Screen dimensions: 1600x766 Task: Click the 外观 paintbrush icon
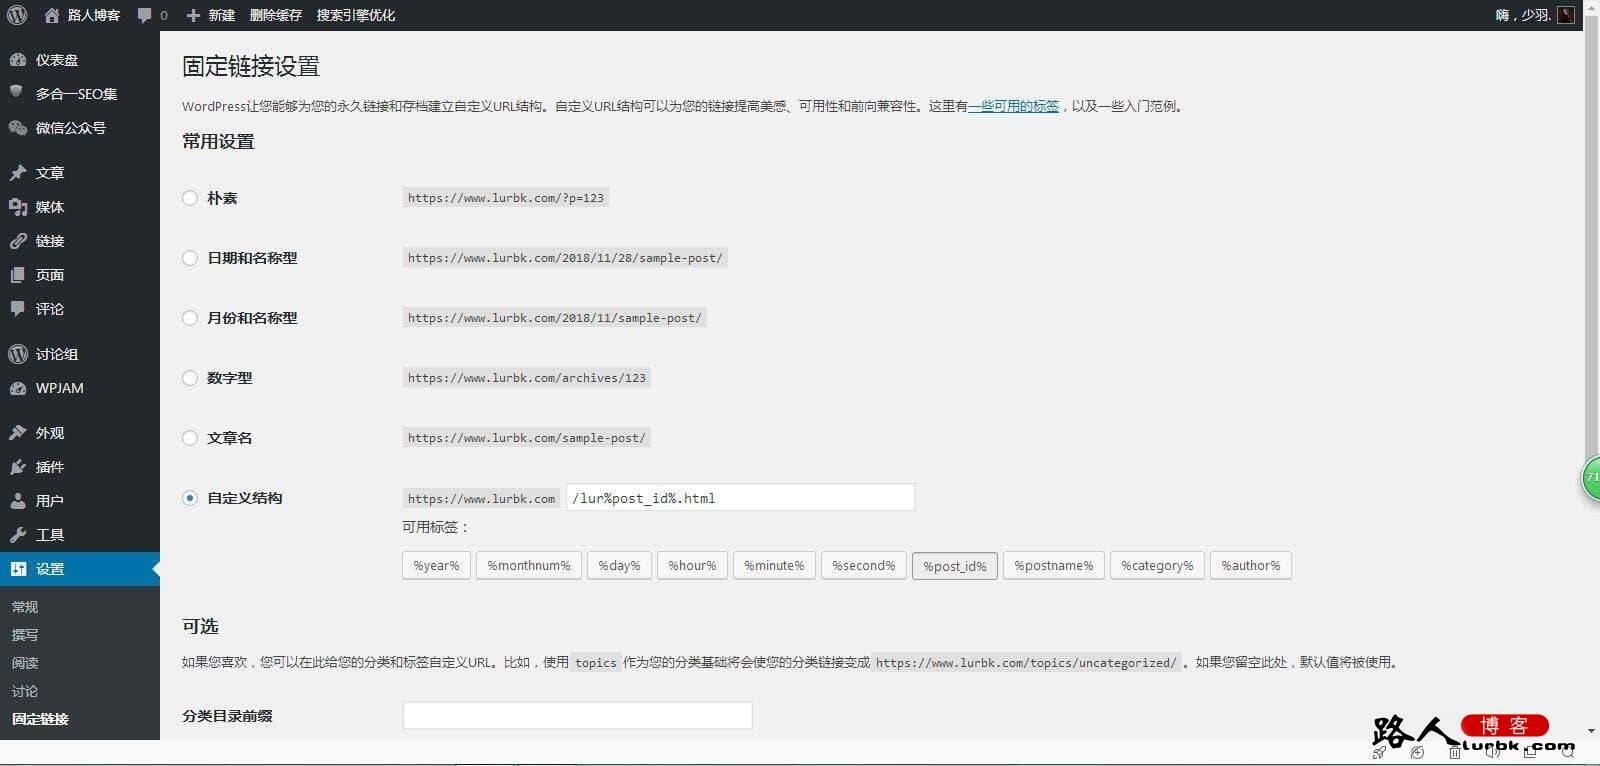[18, 433]
